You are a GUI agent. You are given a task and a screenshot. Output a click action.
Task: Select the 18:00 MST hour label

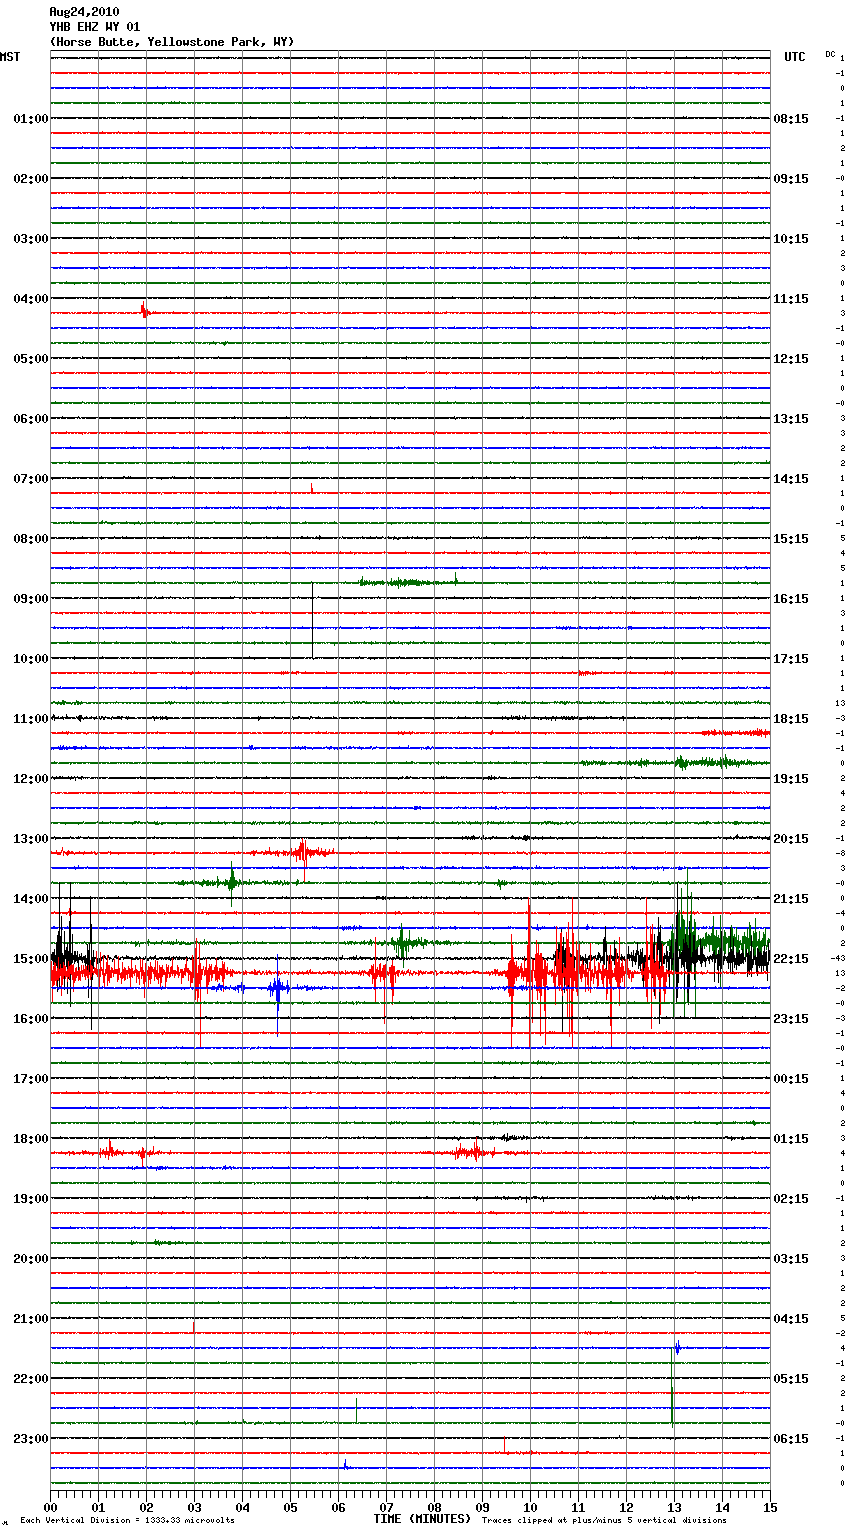click(x=31, y=1139)
